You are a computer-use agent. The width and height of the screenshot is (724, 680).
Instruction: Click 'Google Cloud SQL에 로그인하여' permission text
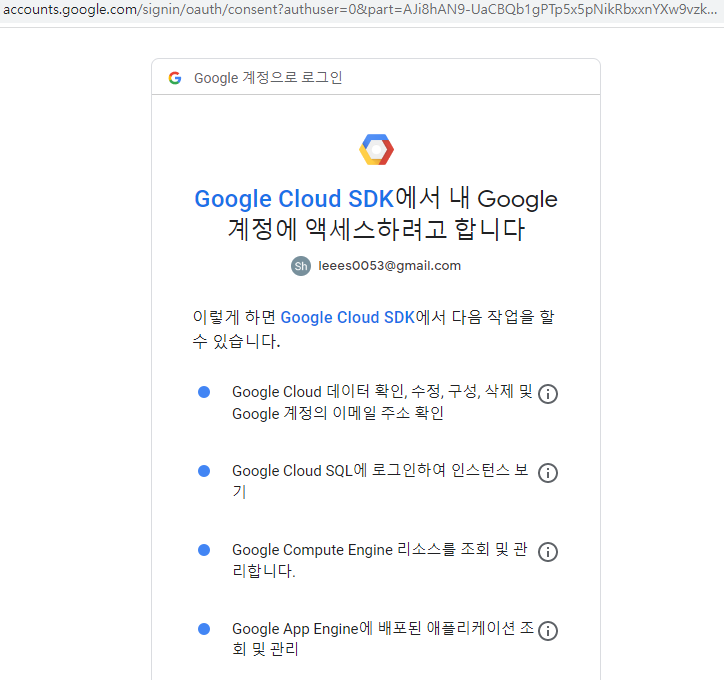(380, 481)
